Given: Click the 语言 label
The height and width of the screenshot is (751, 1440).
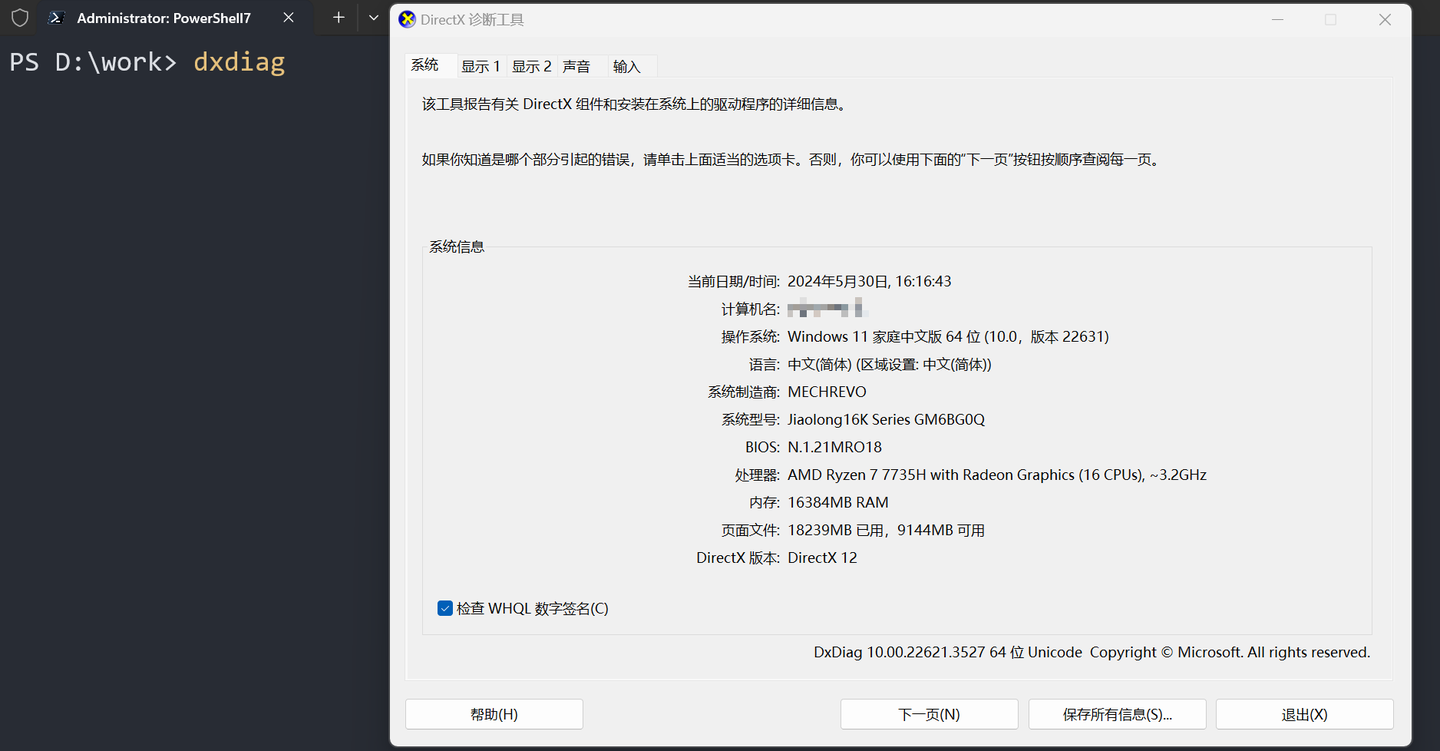Looking at the screenshot, I should [764, 364].
